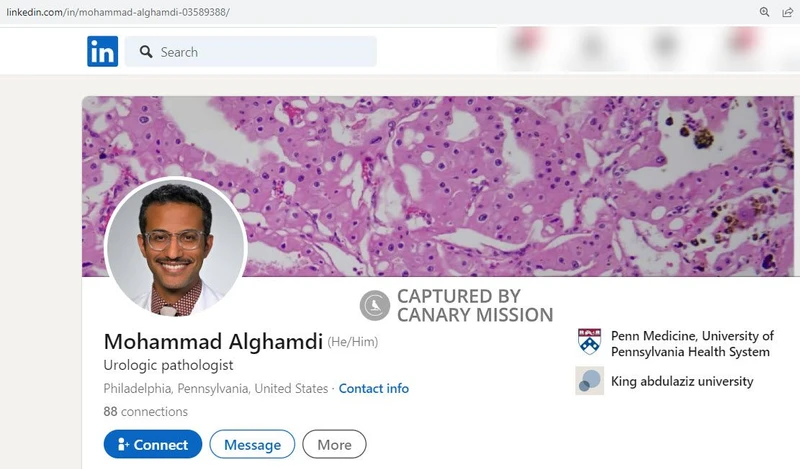Image resolution: width=800 pixels, height=469 pixels.
Task: Open Mohammad Alghamdi's profile photo
Action: click(x=176, y=248)
